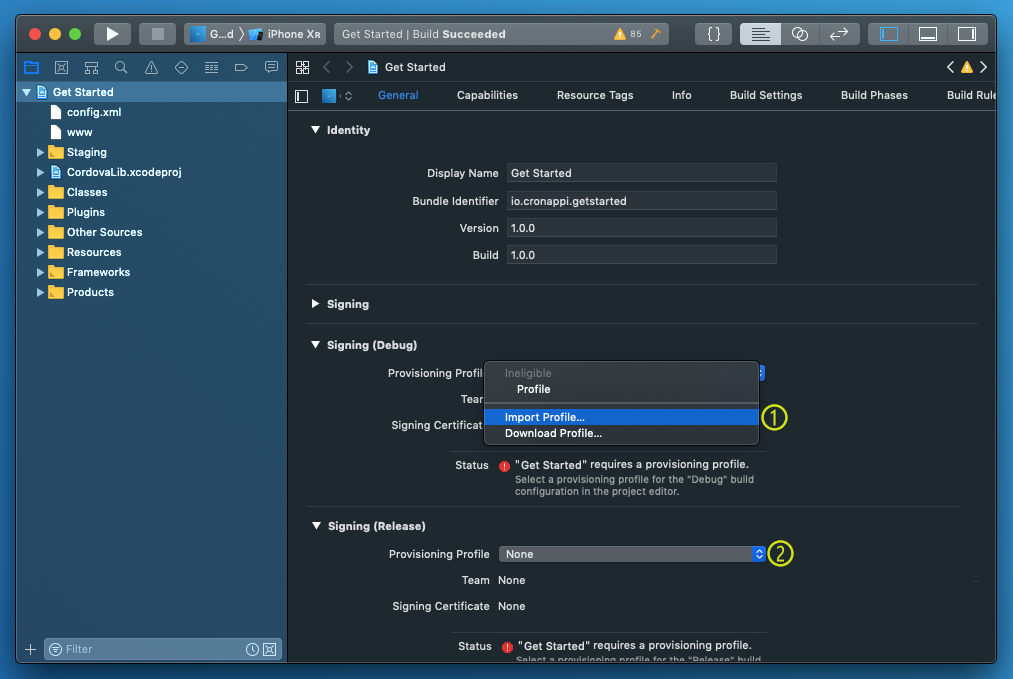The width and height of the screenshot is (1013, 679).
Task: Open the project navigator
Action: 32,67
